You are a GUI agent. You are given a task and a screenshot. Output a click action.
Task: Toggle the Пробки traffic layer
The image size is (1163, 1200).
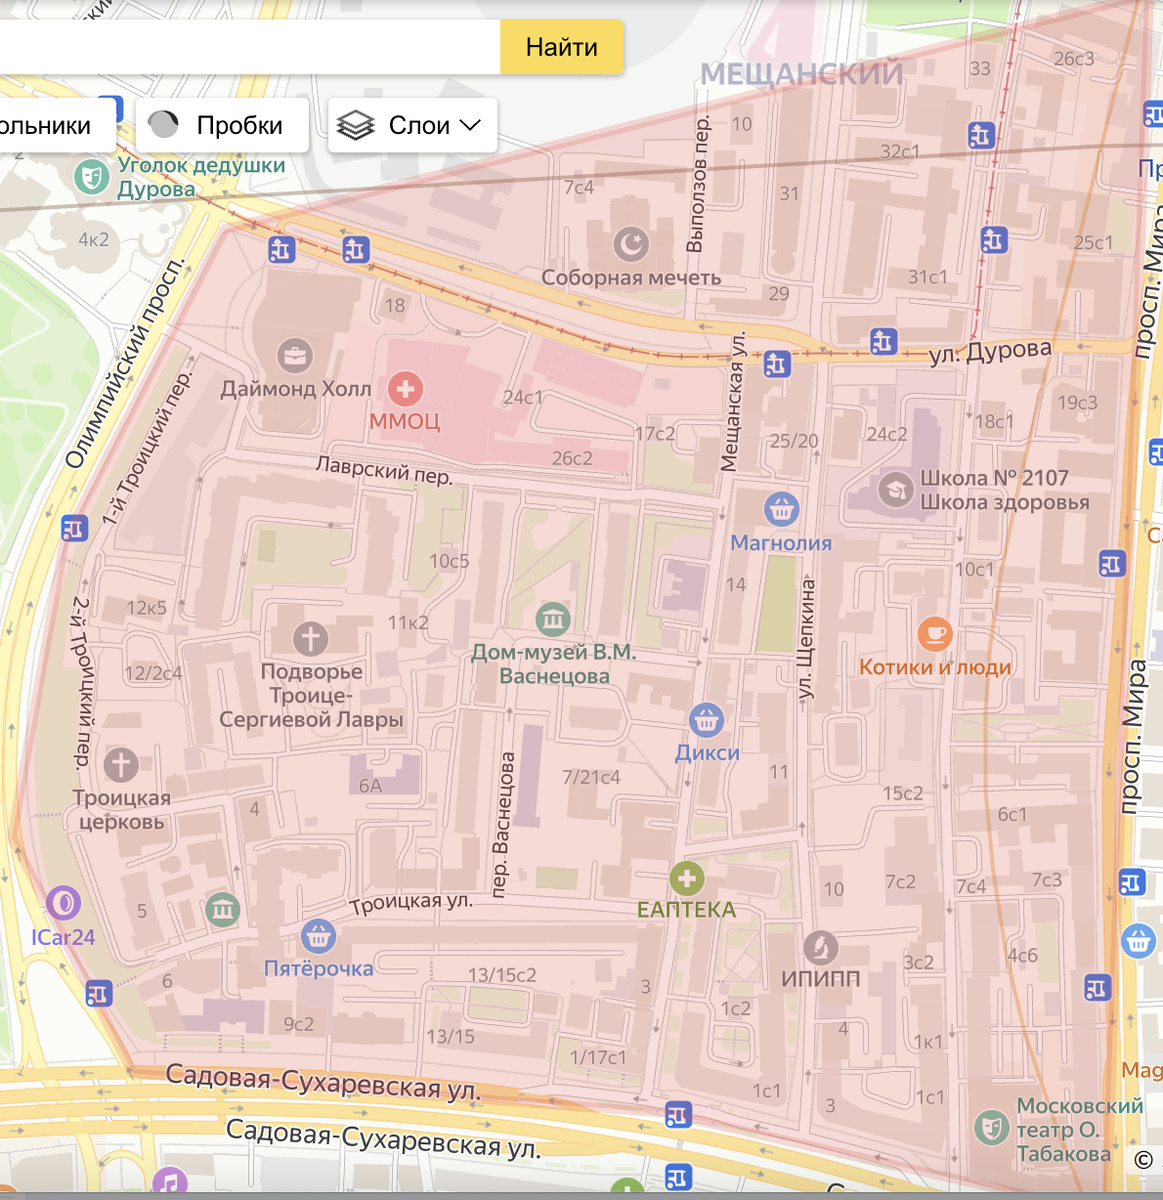point(222,125)
